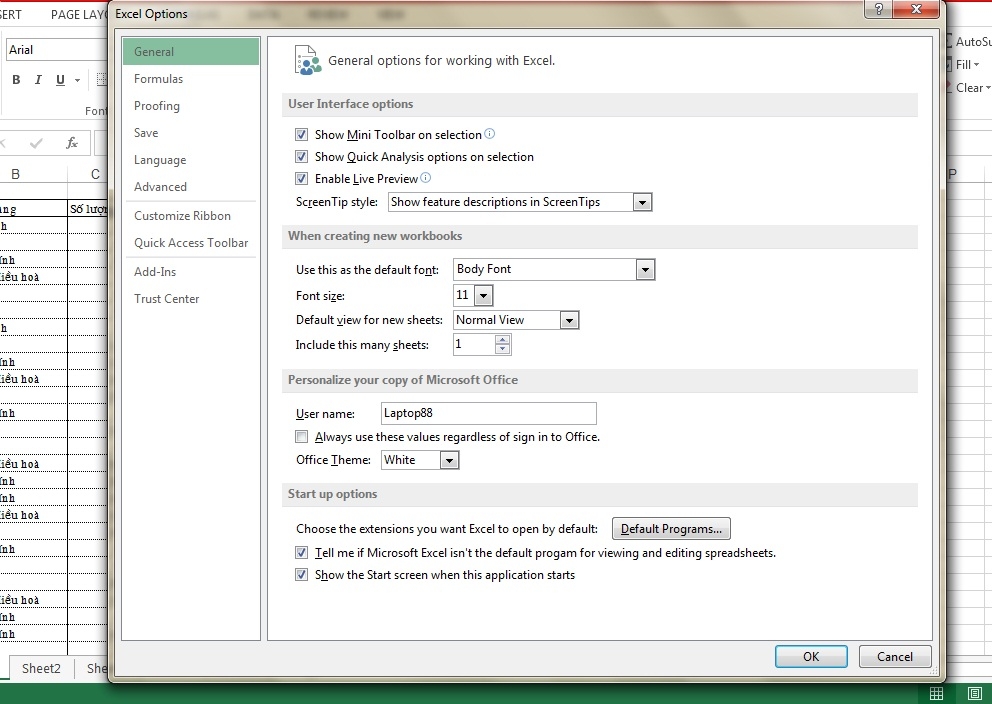Screen dimensions: 992x704
Task: Open the Quick Access Toolbar category
Action: 191,243
